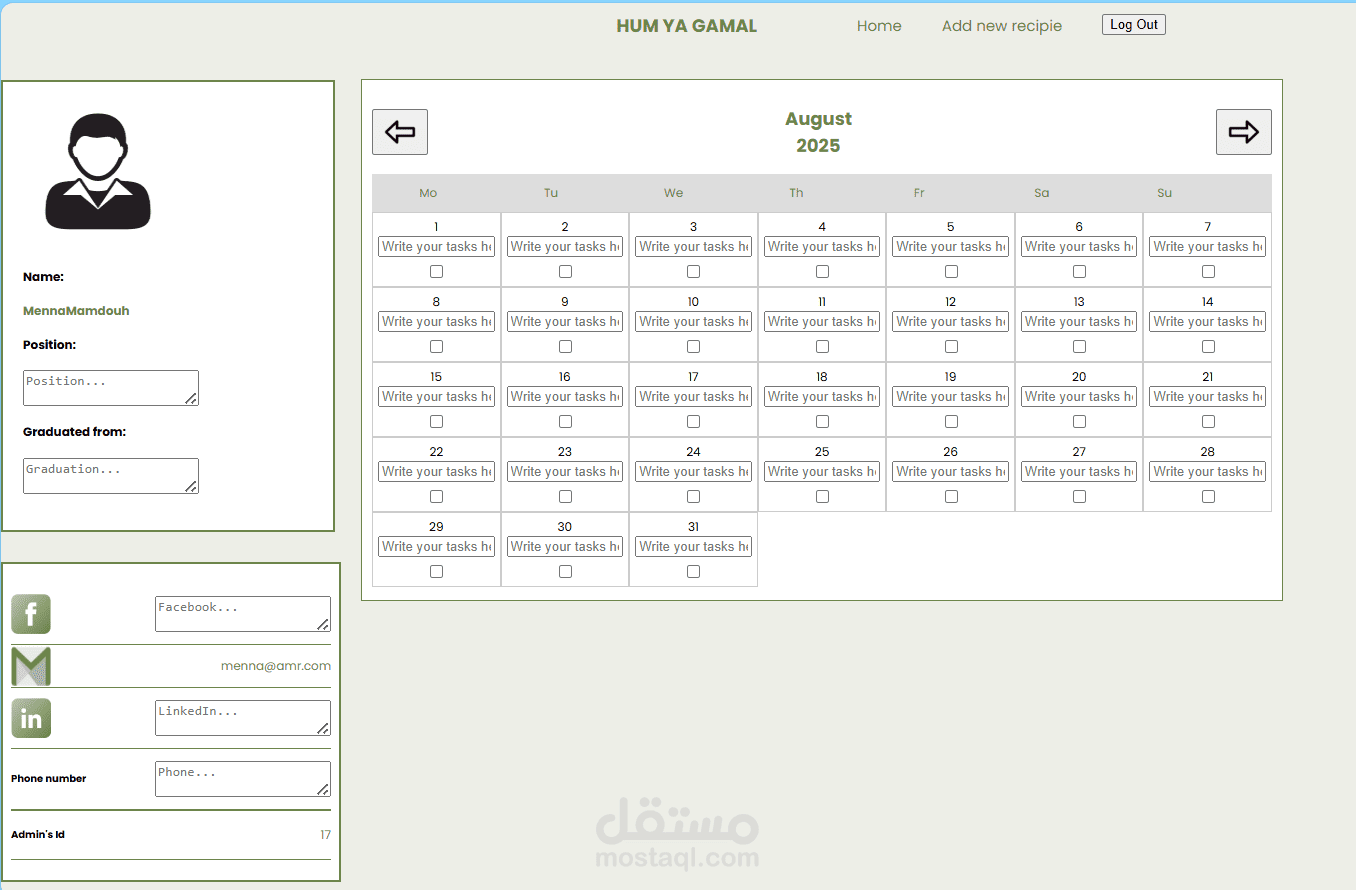1356x890 pixels.
Task: Select the Facebook text field
Action: [x=243, y=614]
